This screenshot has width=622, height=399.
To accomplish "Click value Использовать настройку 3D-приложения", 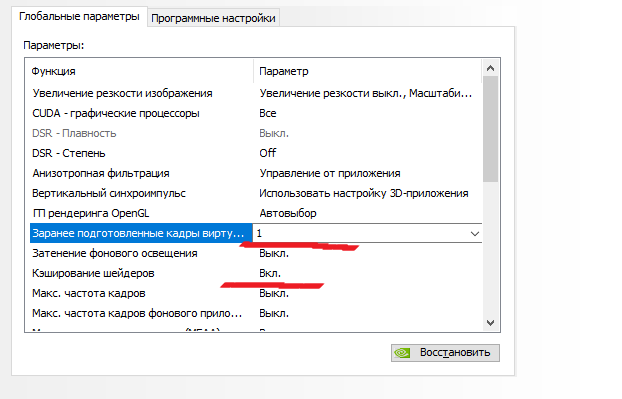I will pos(364,193).
